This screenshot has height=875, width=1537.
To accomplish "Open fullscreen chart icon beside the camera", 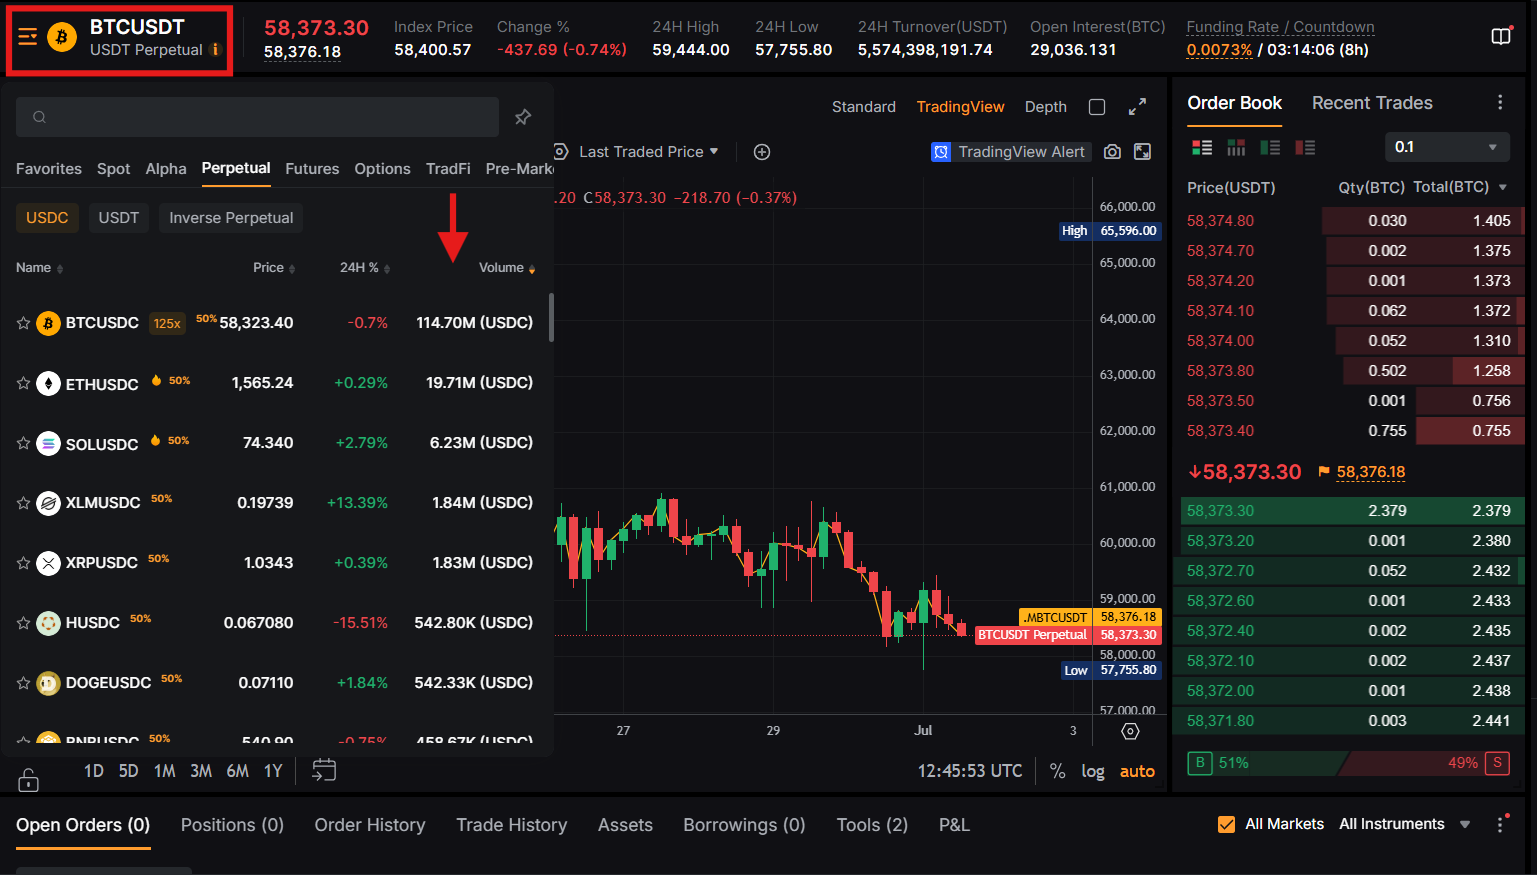I will [1142, 152].
